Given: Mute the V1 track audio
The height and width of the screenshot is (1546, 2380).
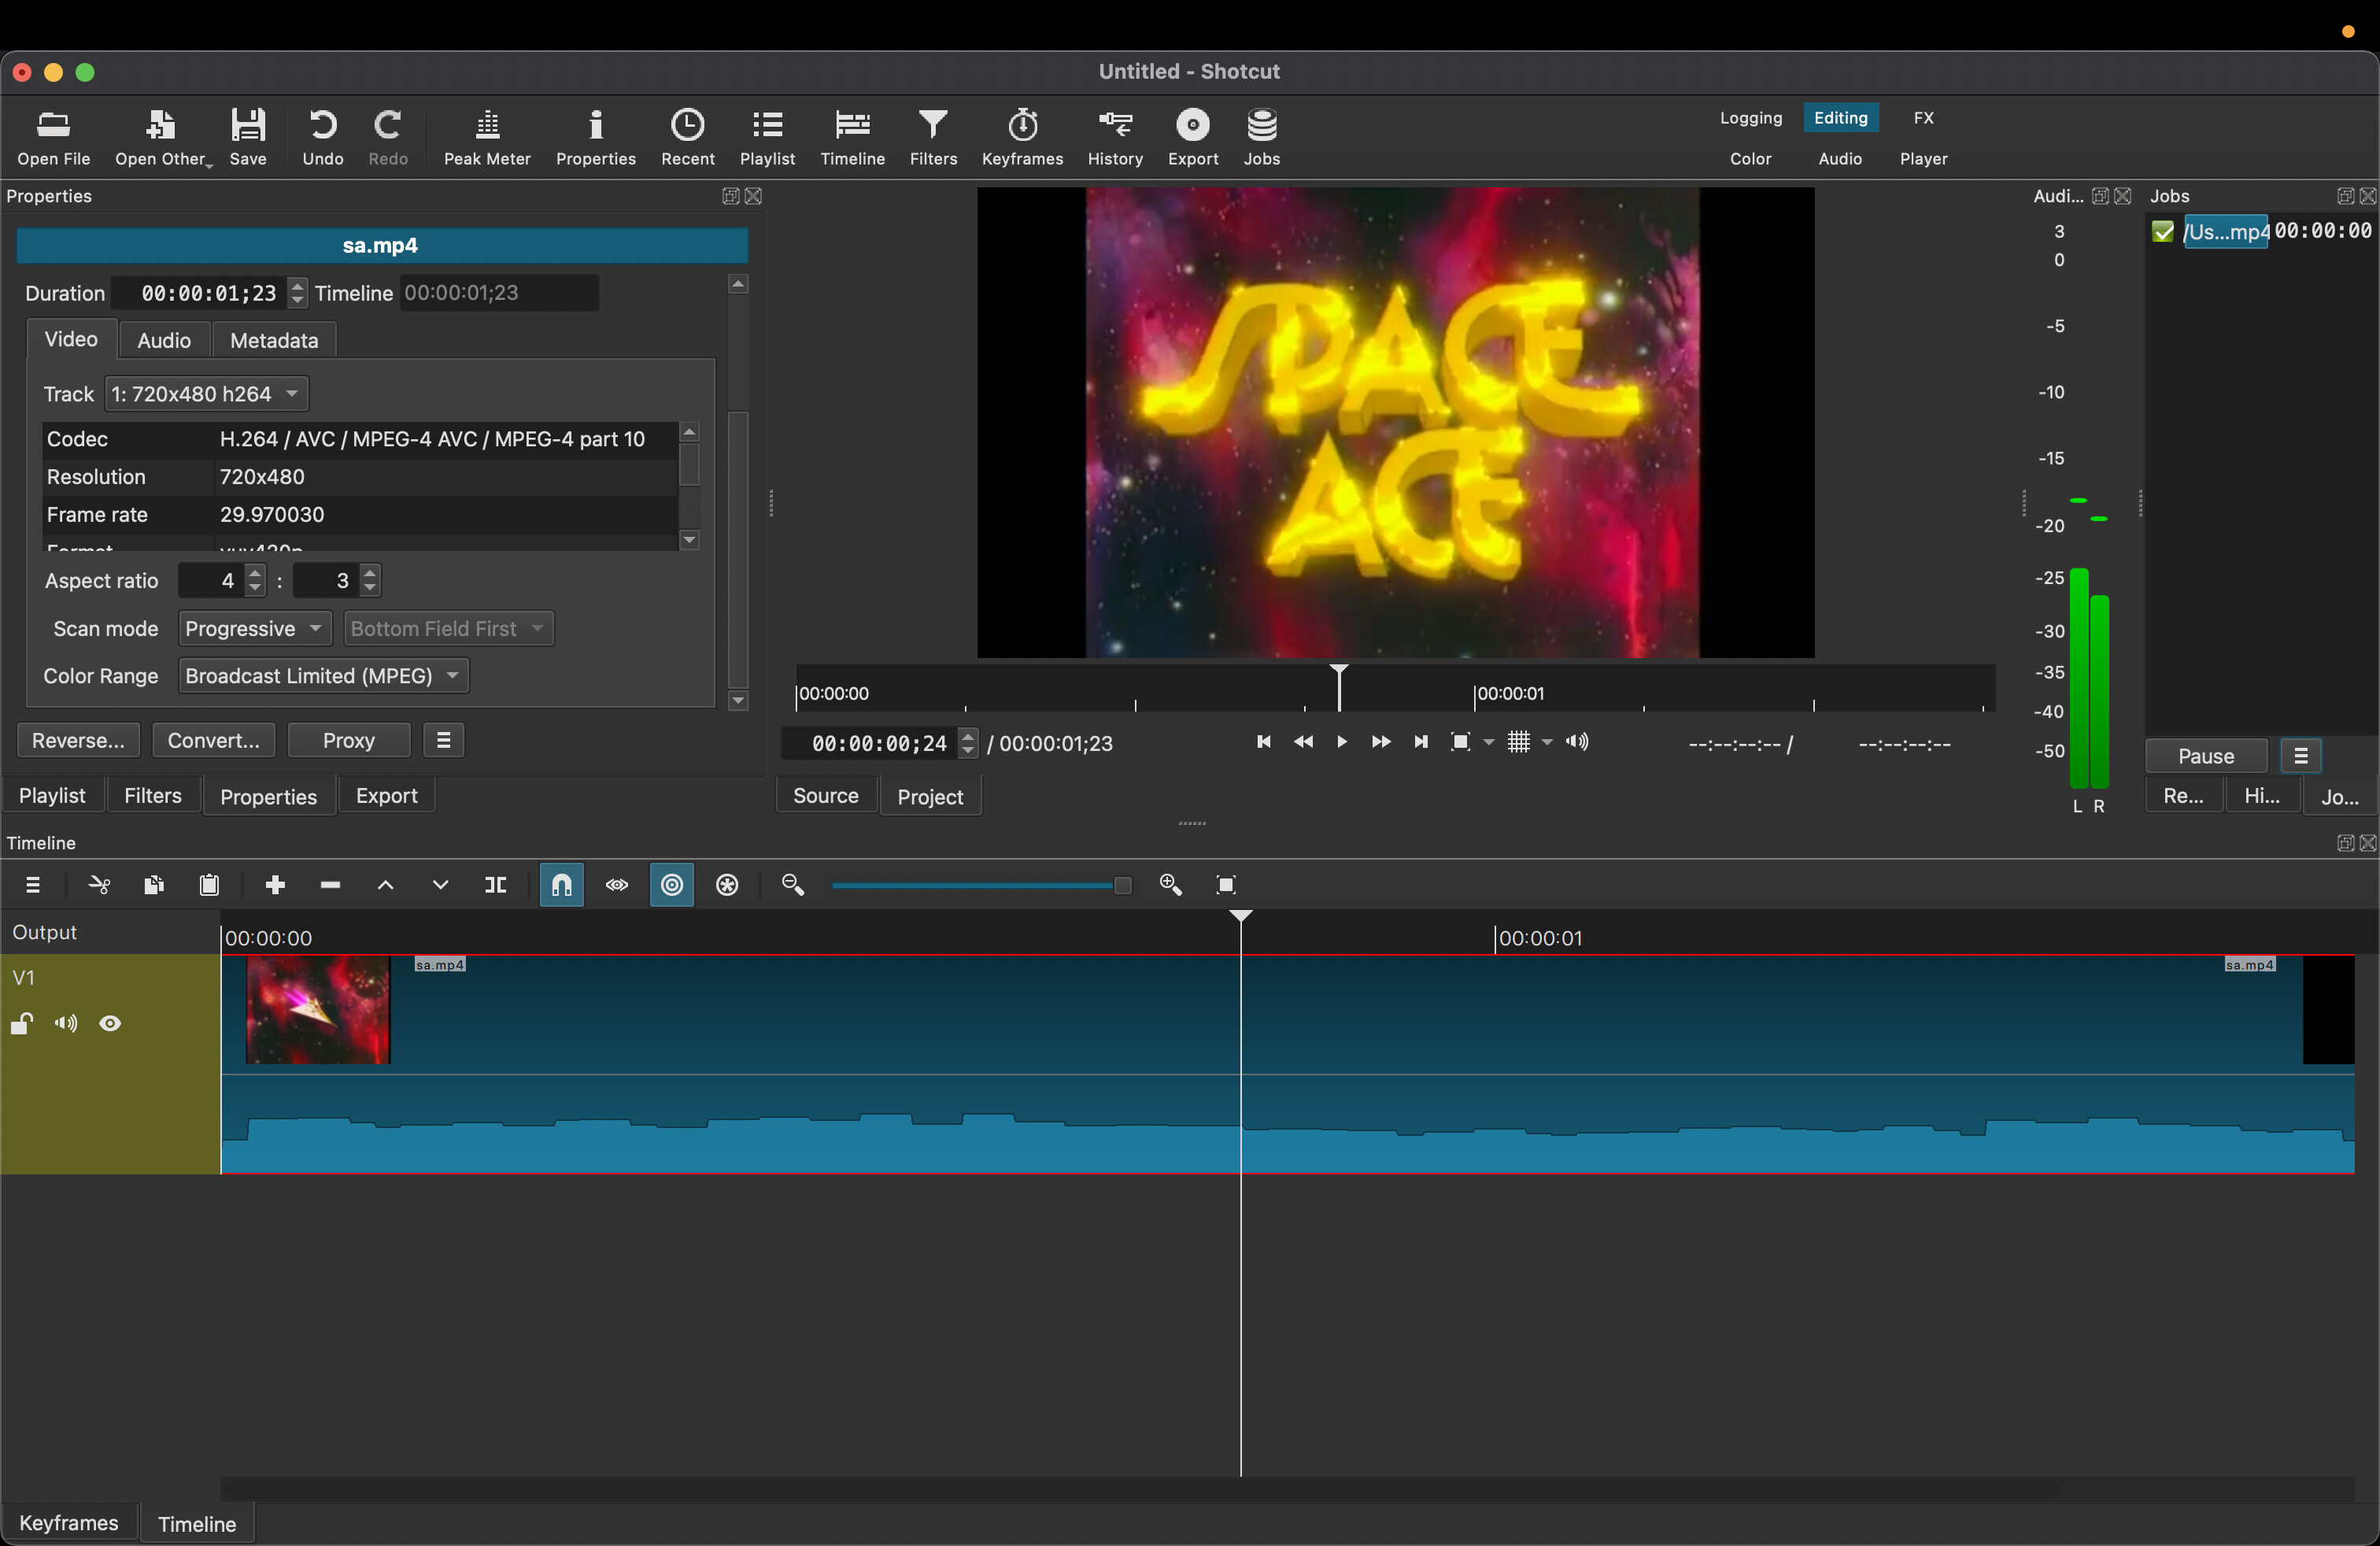Looking at the screenshot, I should pos(66,1023).
